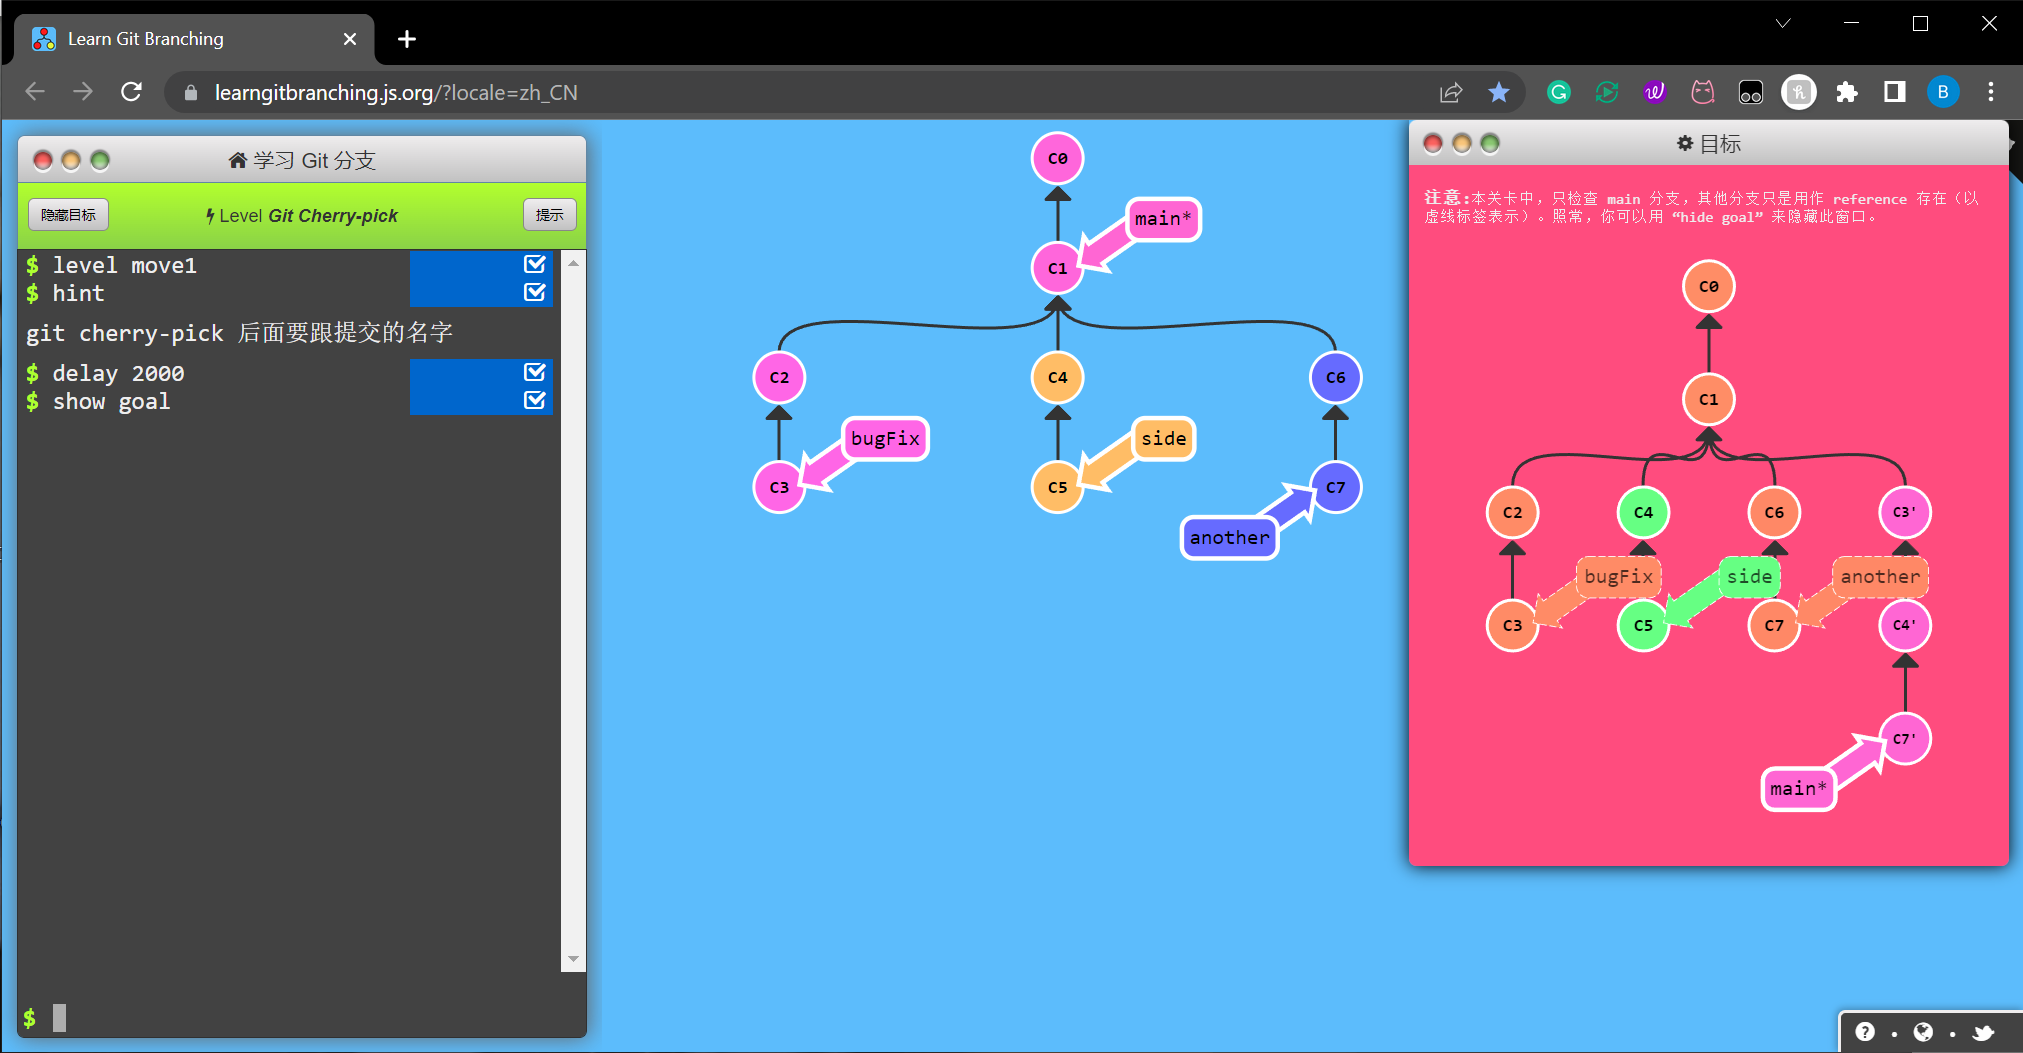
Task: Toggle the checkbox next to hint command
Action: (536, 292)
